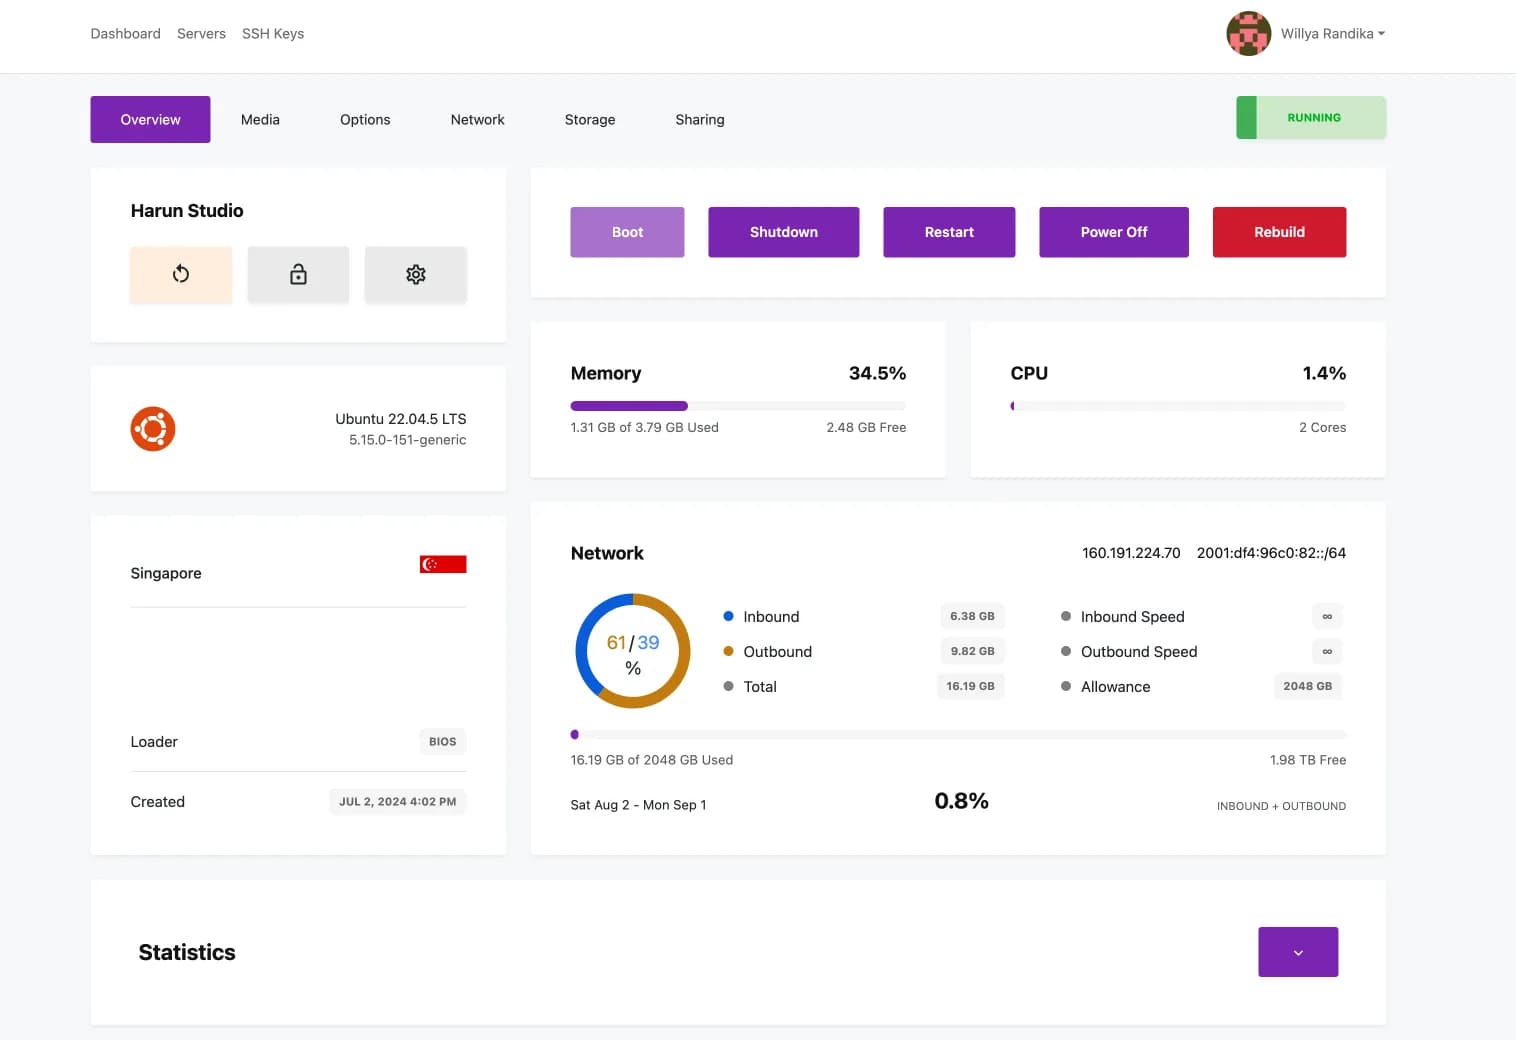Click the Ubuntu logo icon
The width and height of the screenshot is (1516, 1040).
[153, 429]
